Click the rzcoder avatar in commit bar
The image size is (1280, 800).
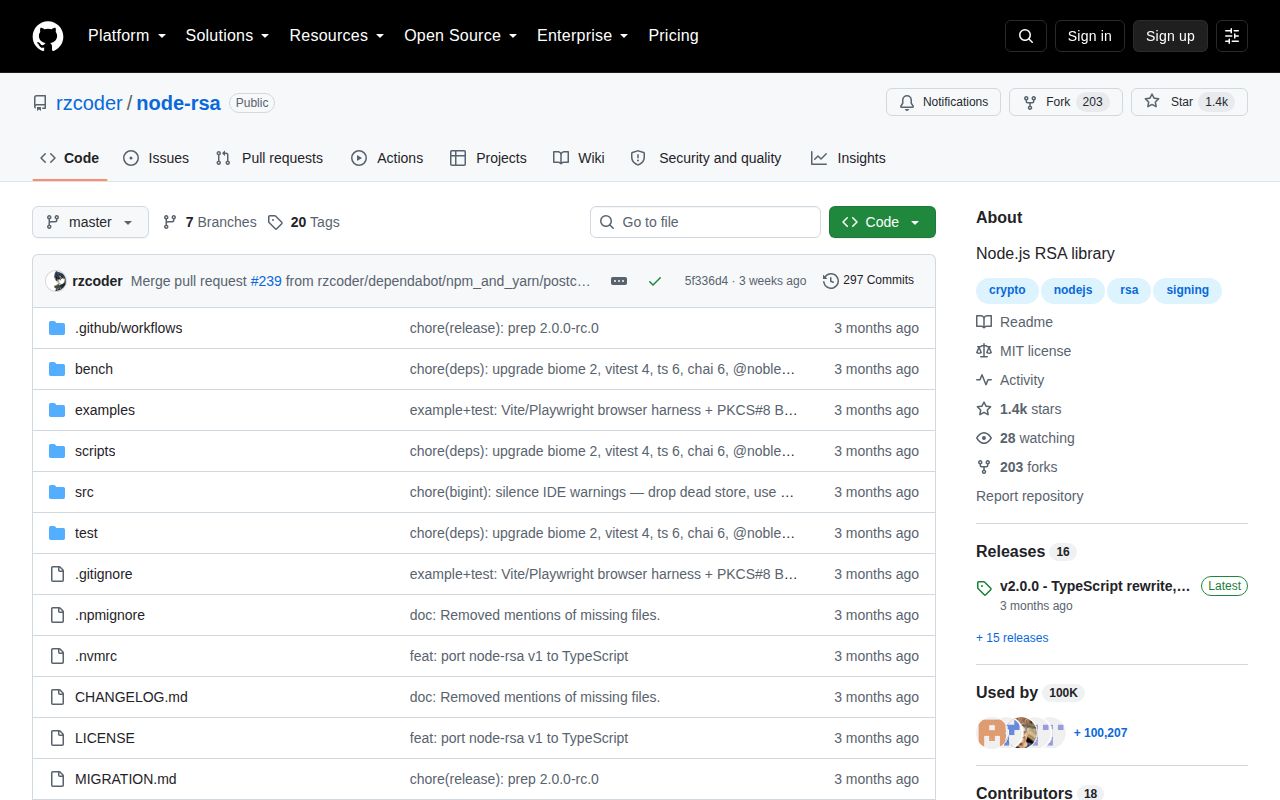click(56, 281)
